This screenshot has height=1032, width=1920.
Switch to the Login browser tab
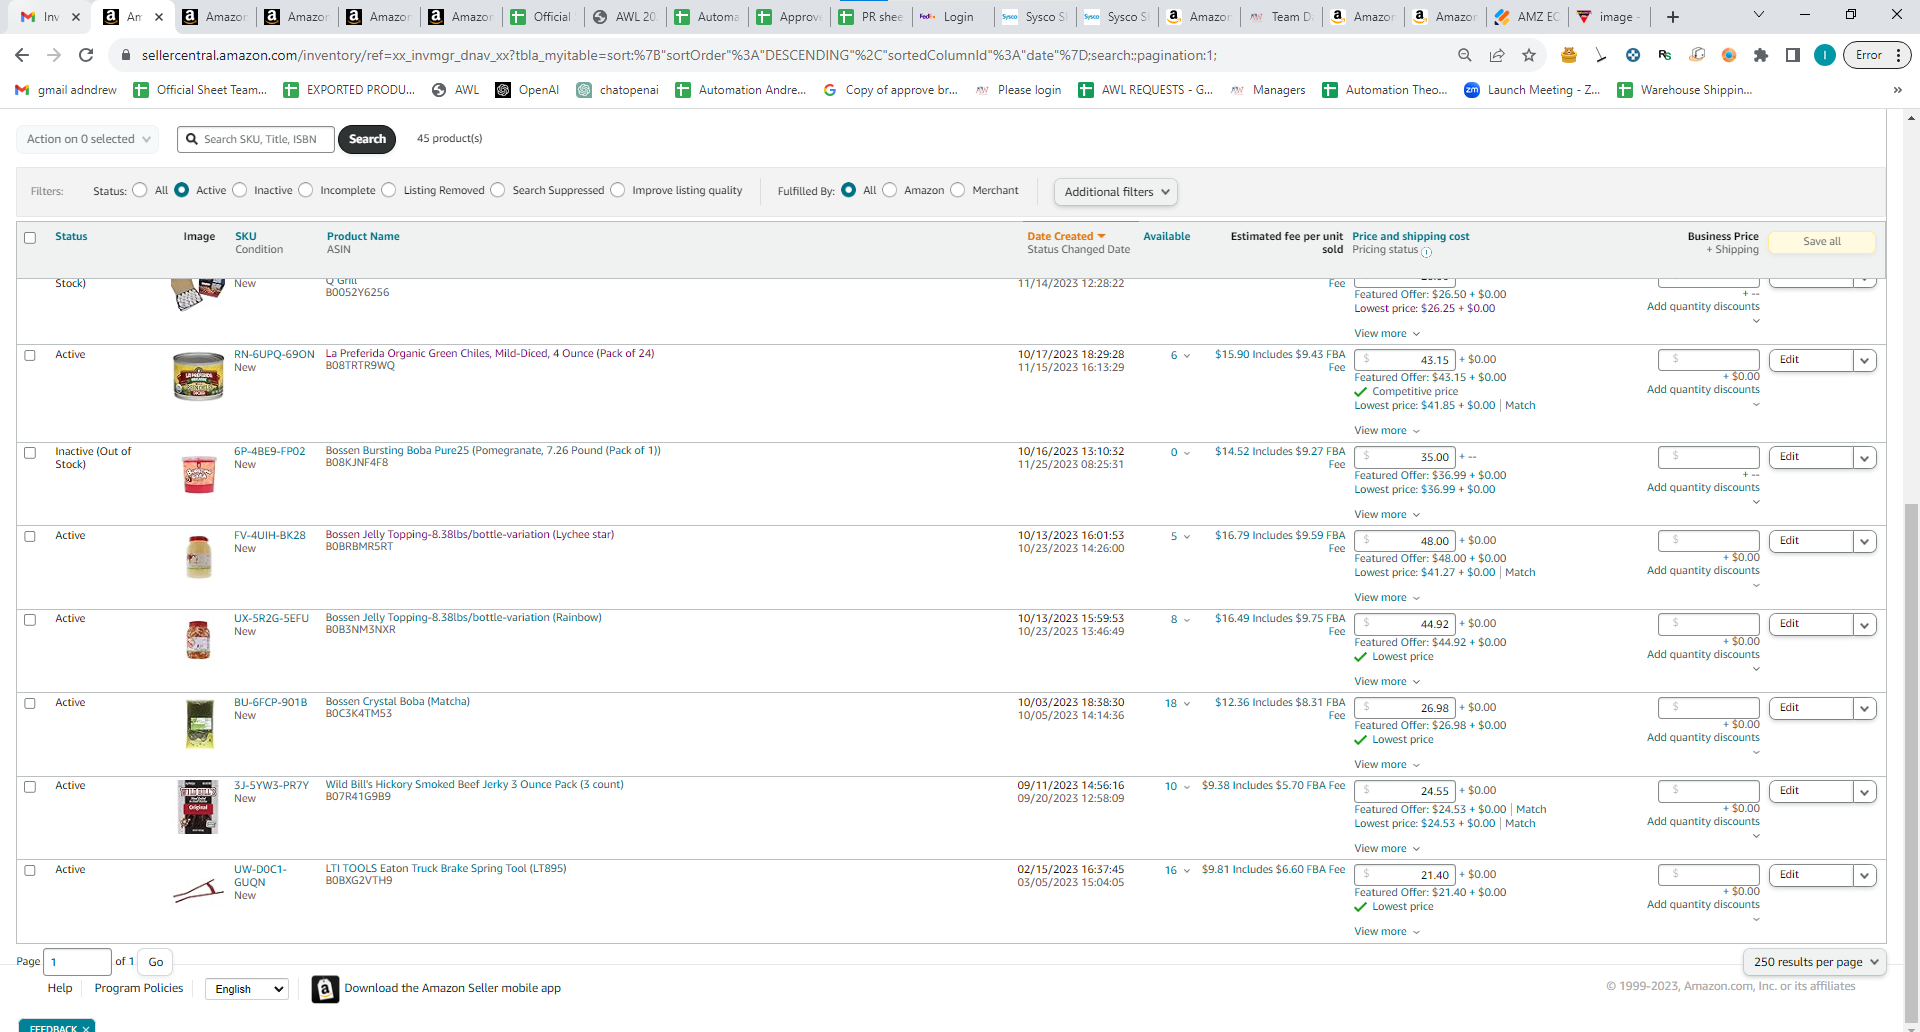954,17
